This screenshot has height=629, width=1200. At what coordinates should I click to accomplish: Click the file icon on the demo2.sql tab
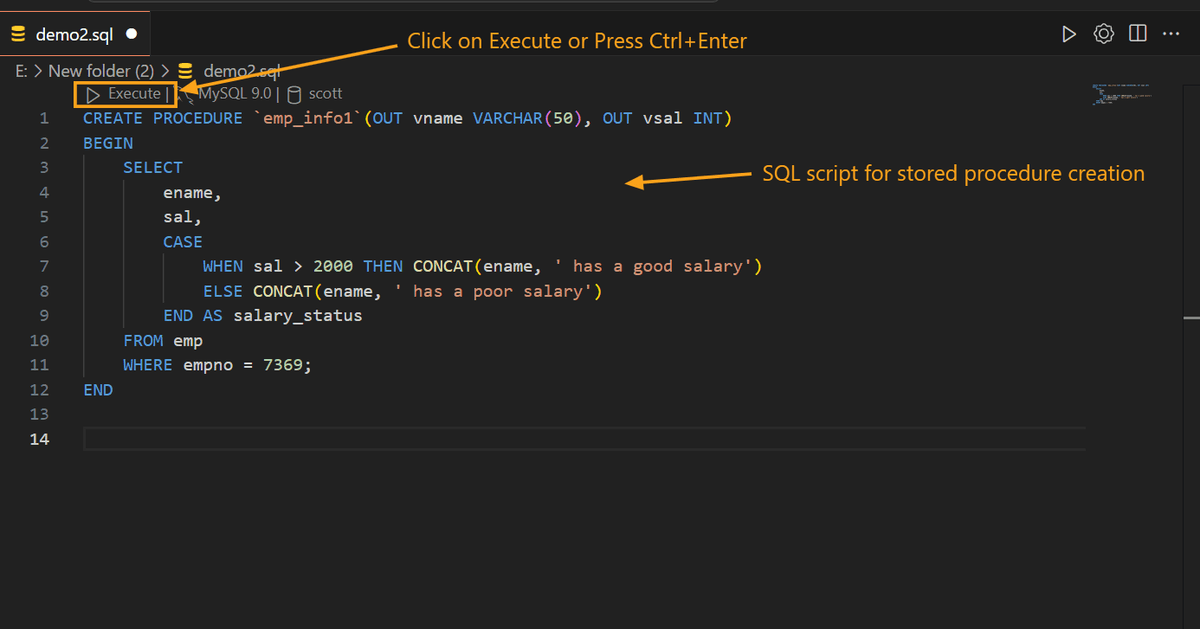pos(18,32)
